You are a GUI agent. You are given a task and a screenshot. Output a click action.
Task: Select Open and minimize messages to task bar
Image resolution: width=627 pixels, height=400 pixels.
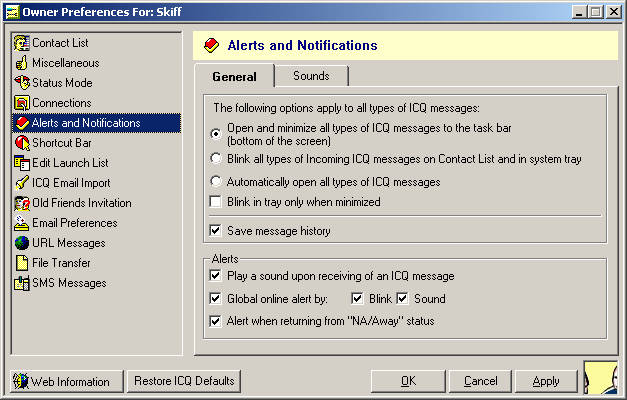coord(216,134)
